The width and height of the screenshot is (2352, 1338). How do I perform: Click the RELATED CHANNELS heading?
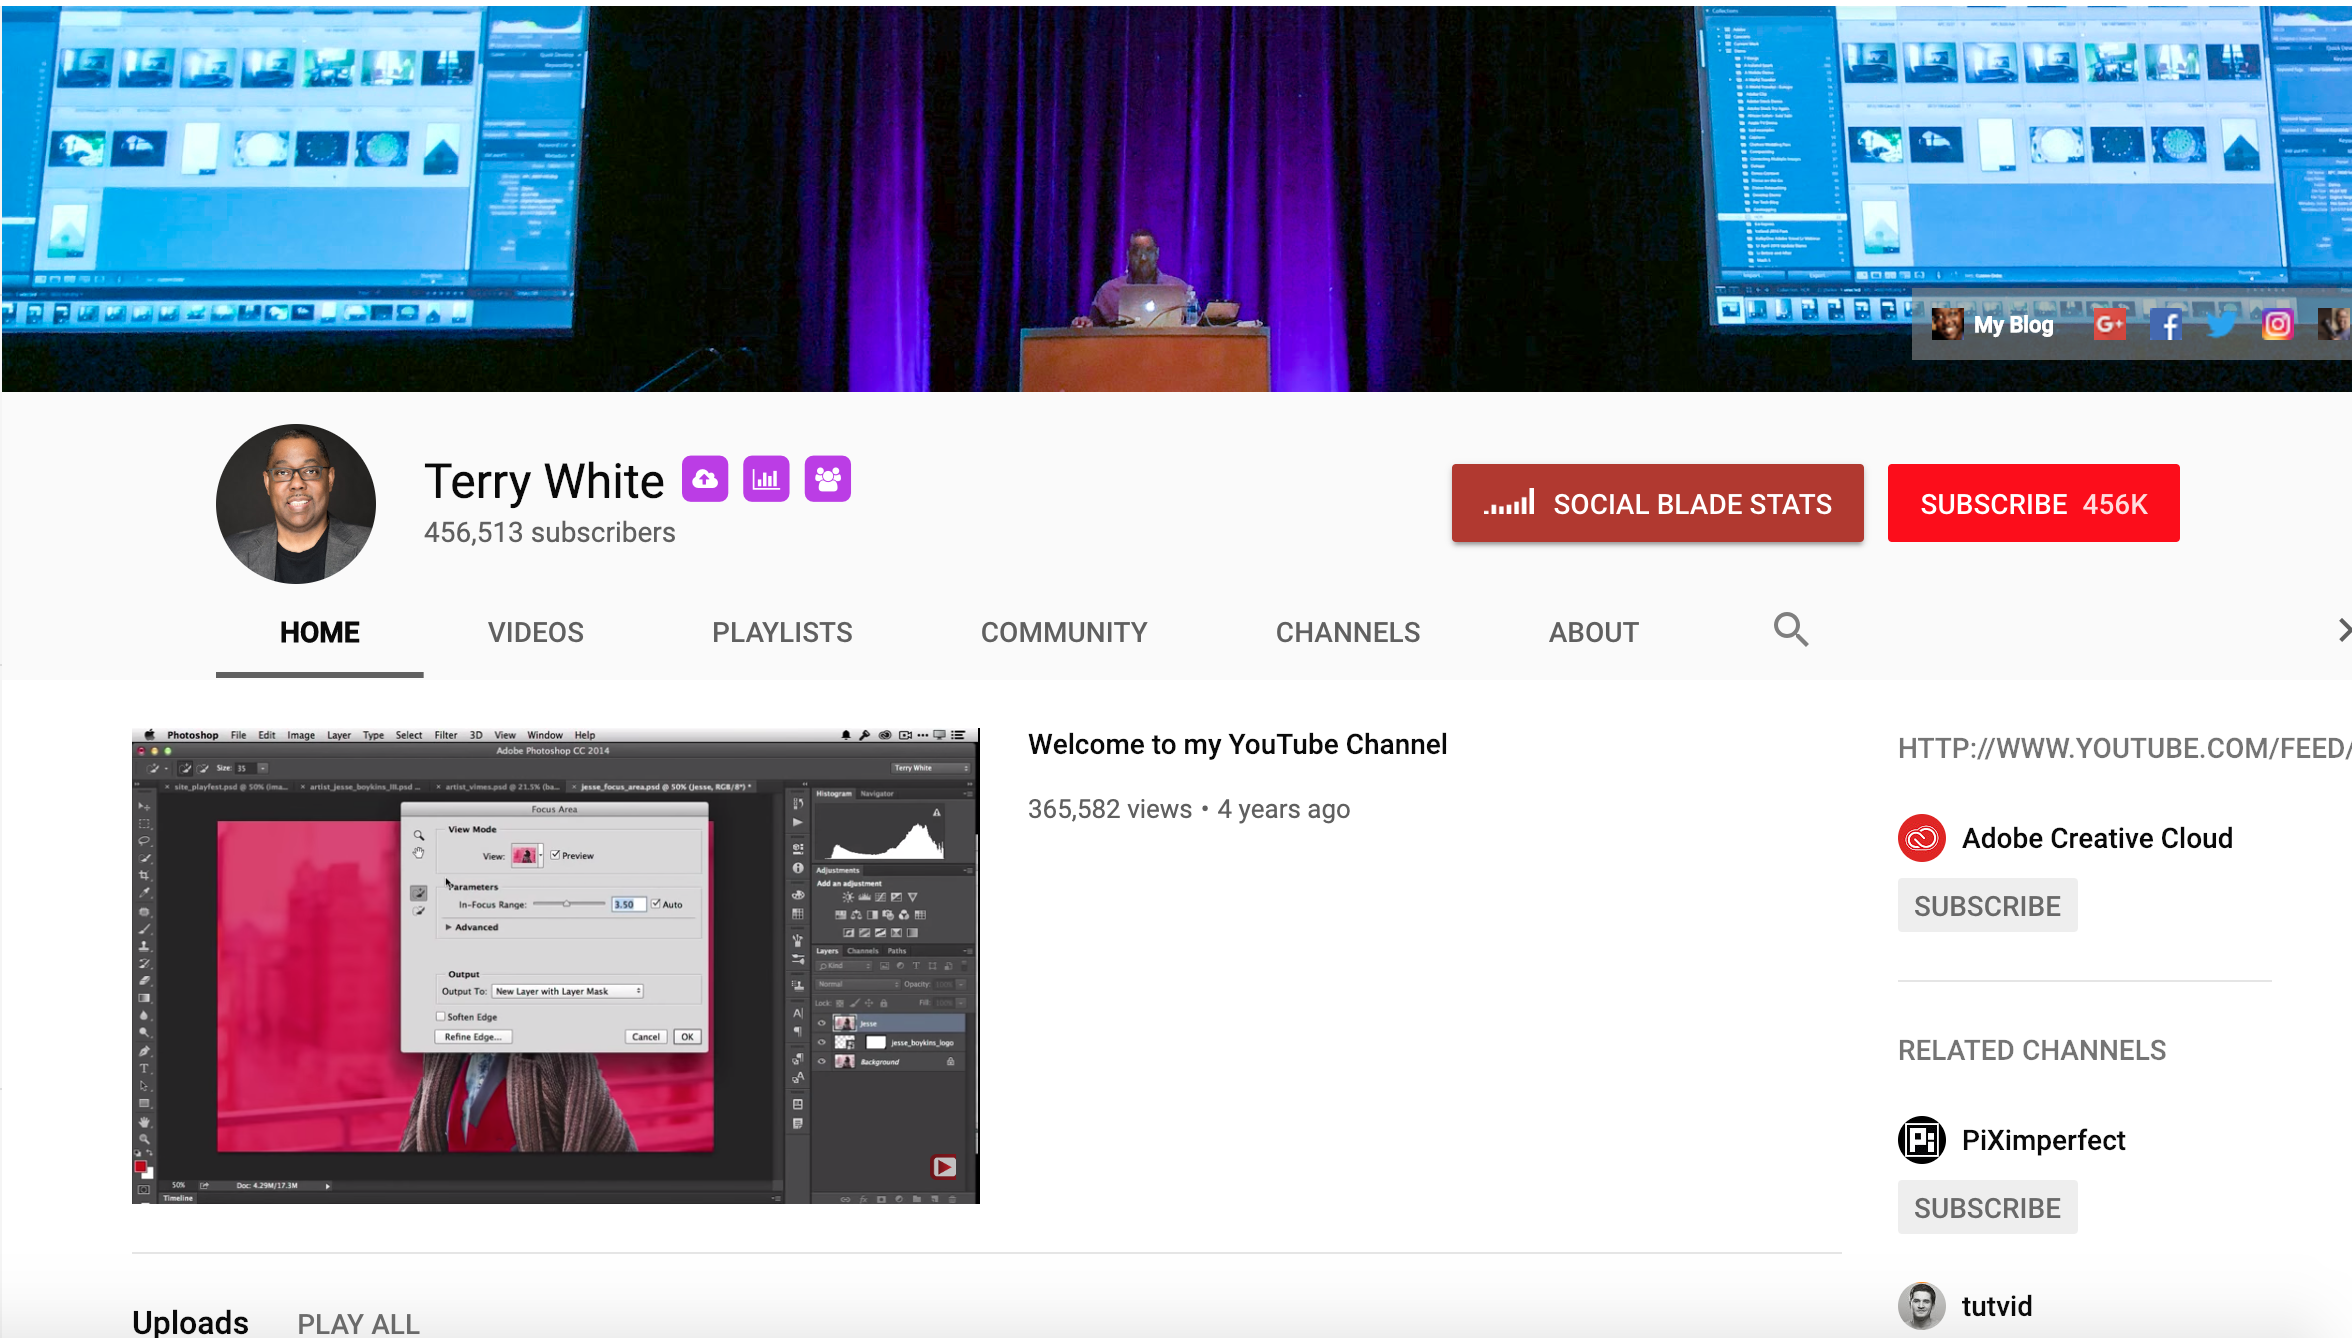click(2032, 1050)
